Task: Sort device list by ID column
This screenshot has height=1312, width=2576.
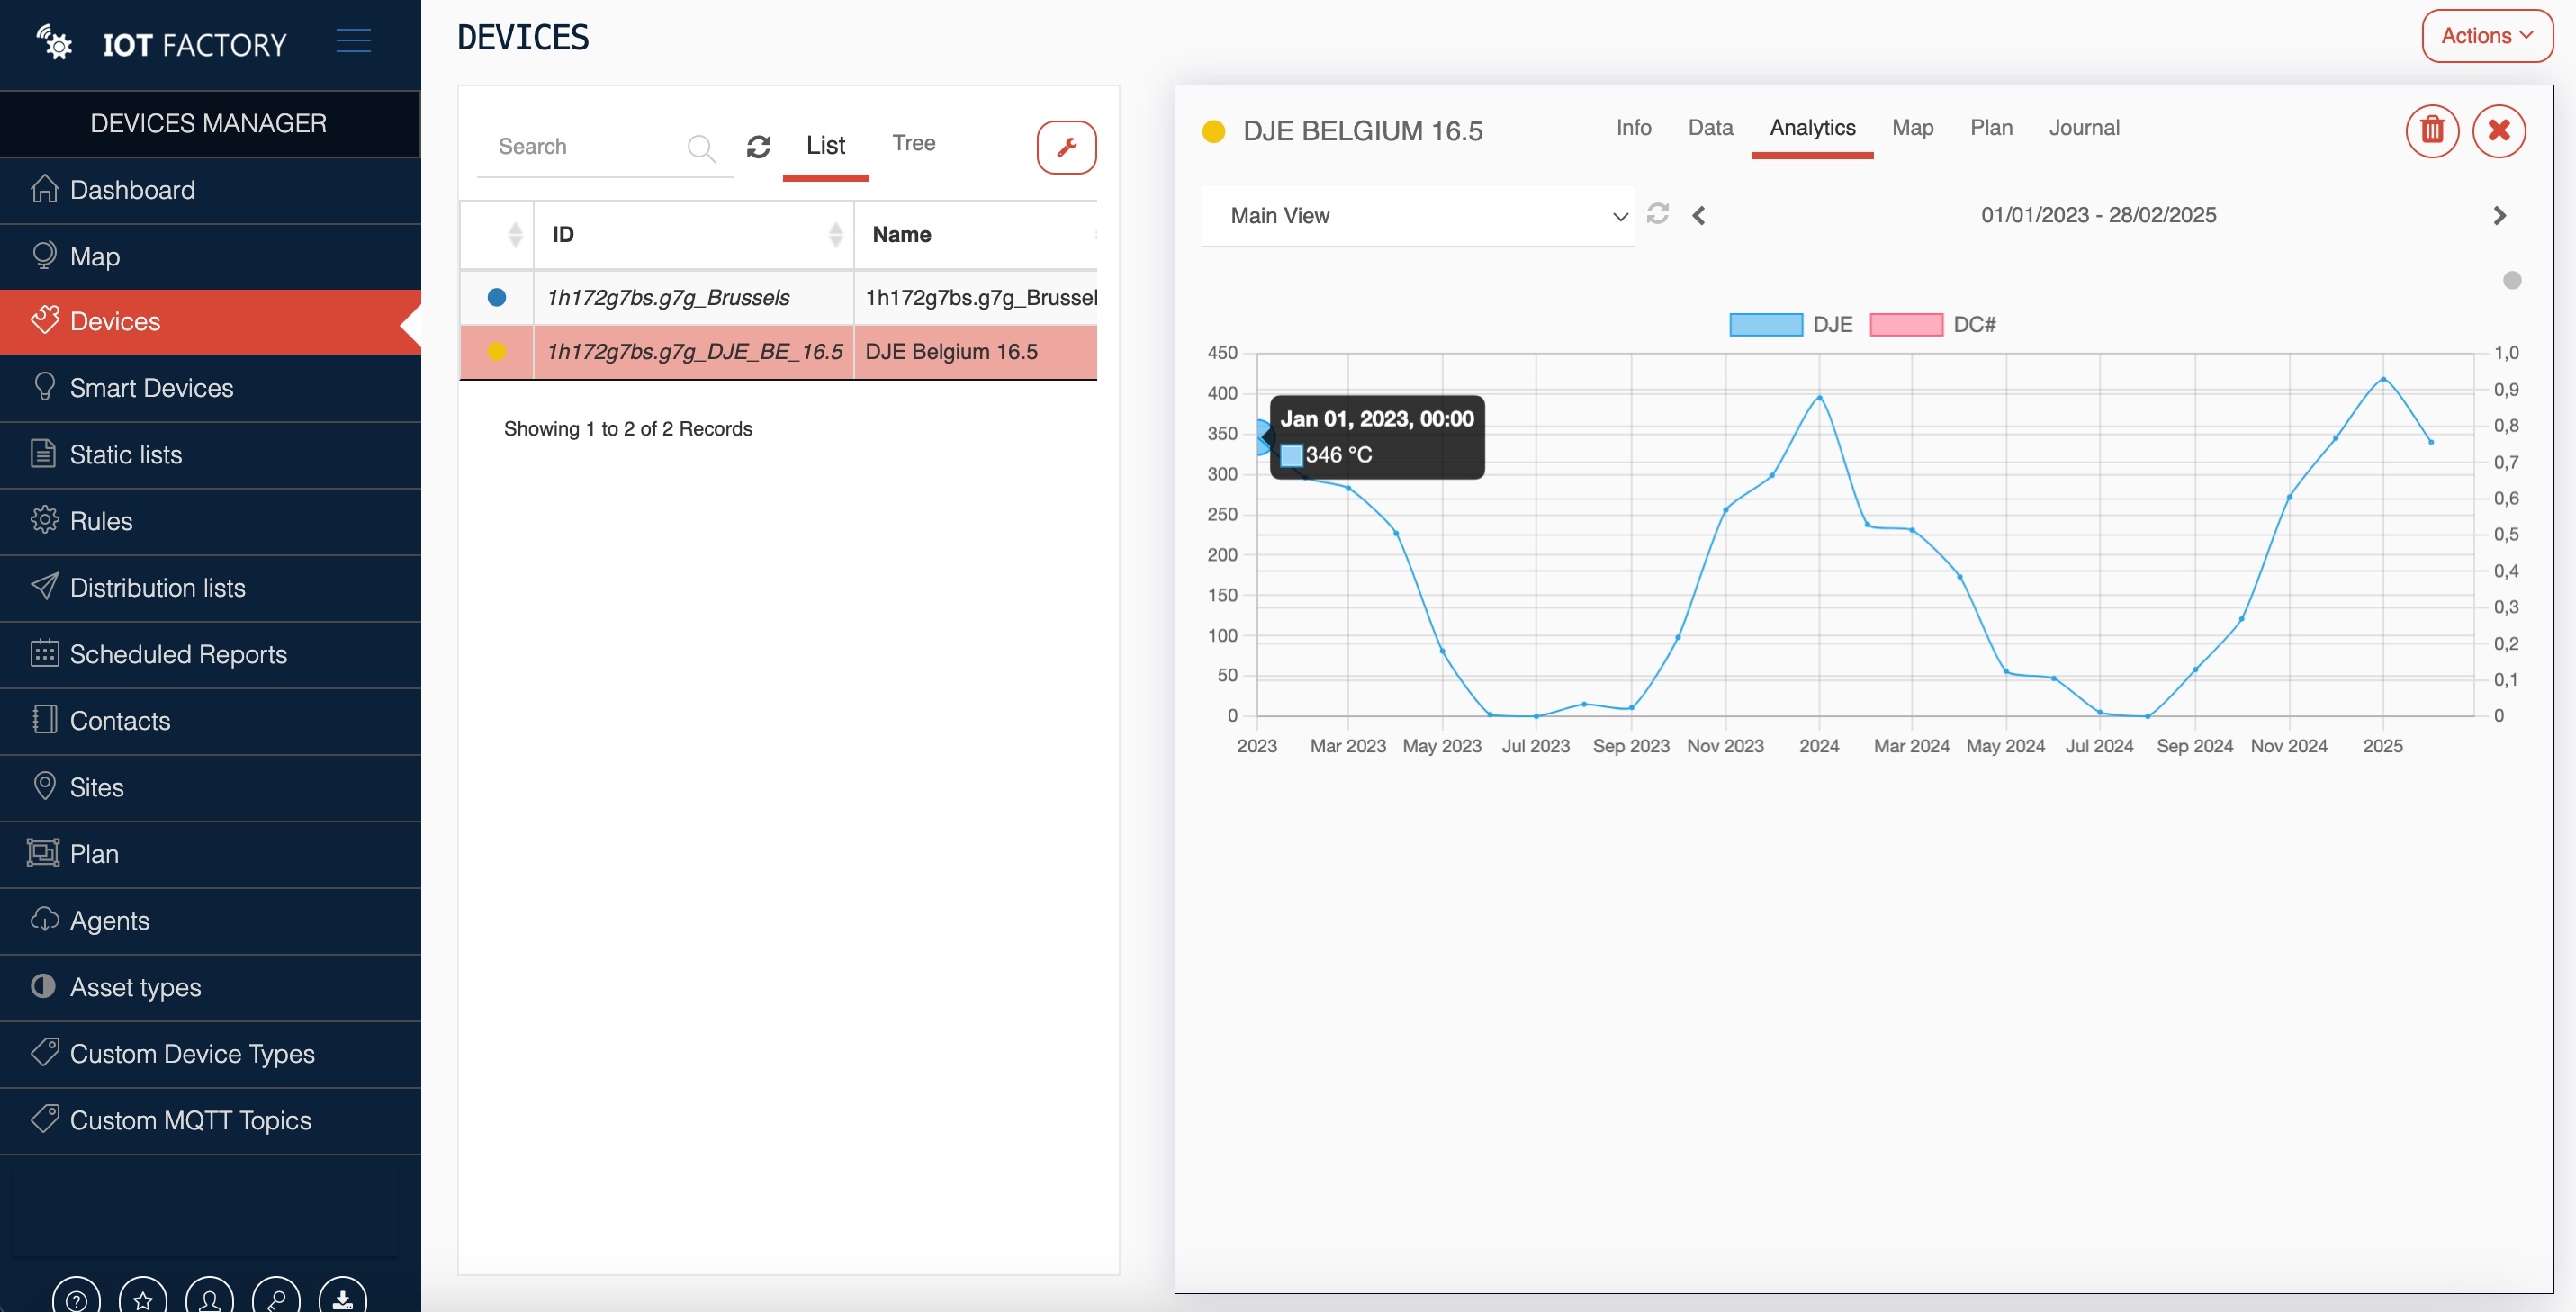Action: (692, 234)
